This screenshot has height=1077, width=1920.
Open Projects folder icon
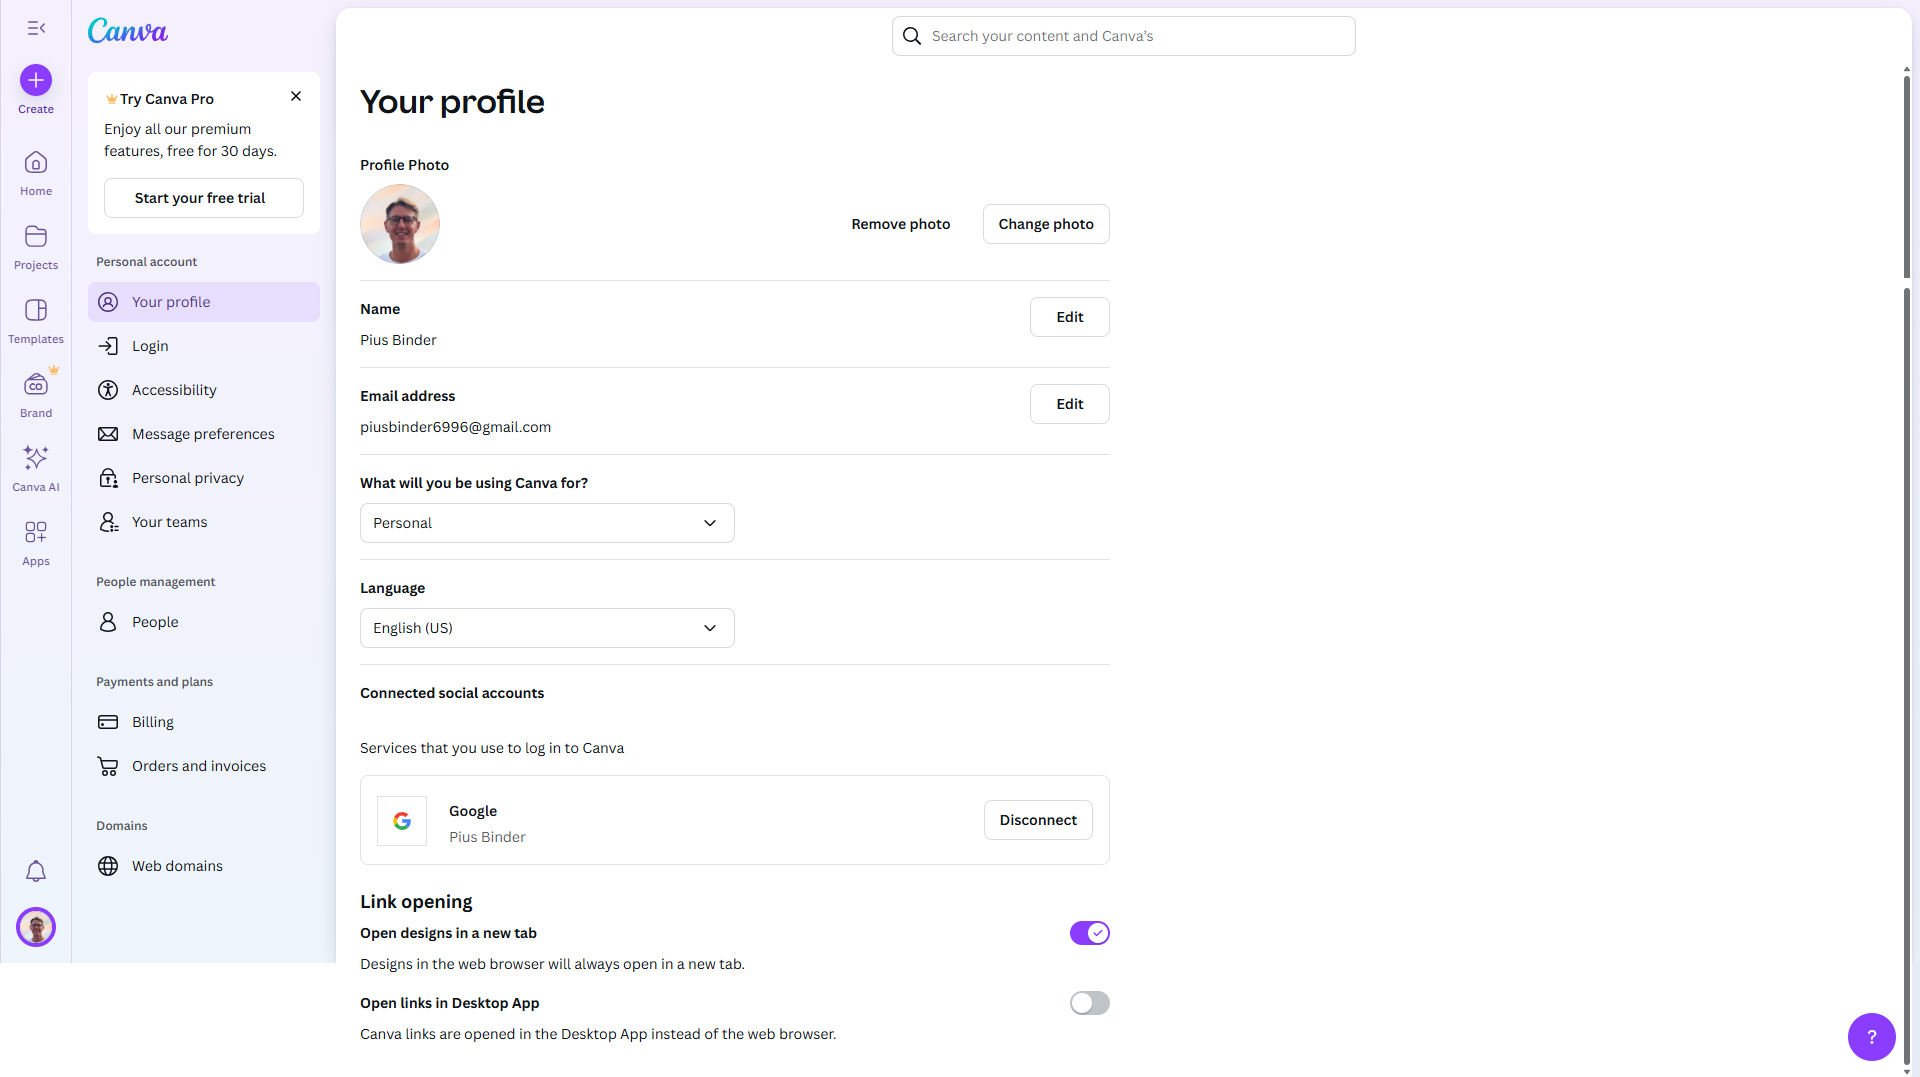(36, 237)
